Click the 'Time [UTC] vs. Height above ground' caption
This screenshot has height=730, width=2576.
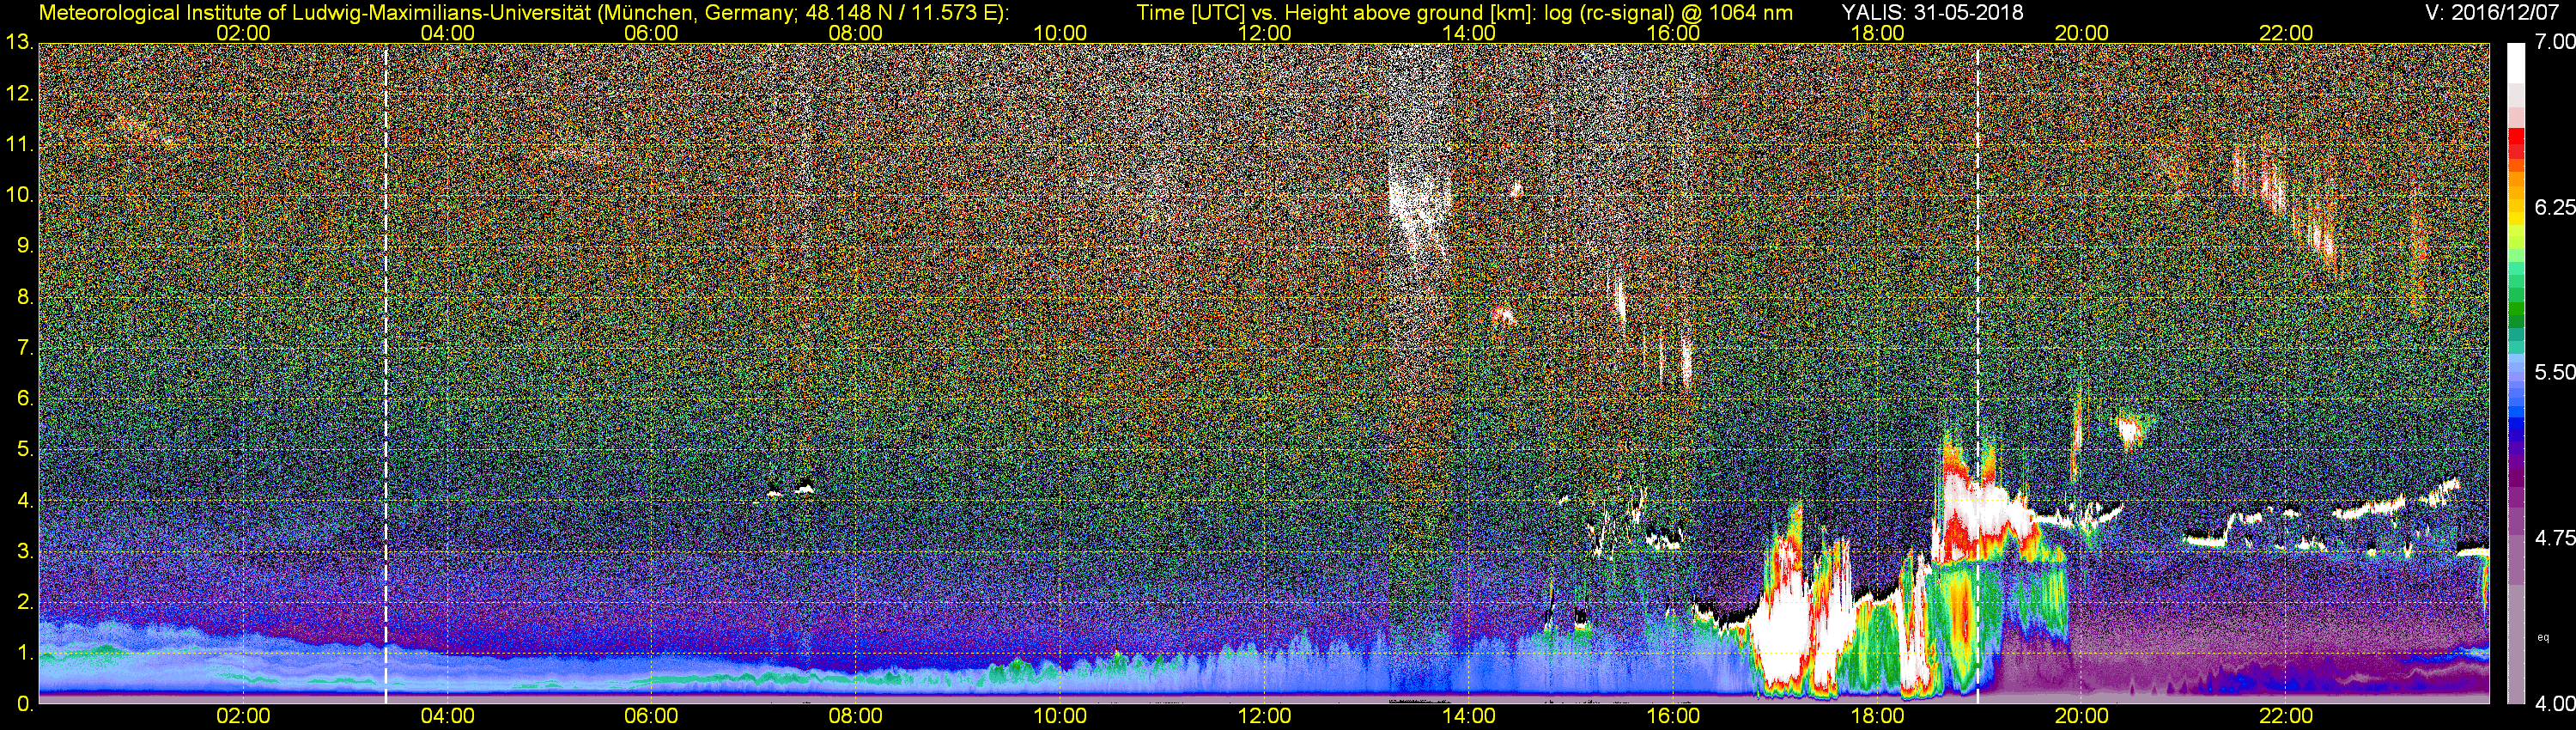pos(1465,13)
